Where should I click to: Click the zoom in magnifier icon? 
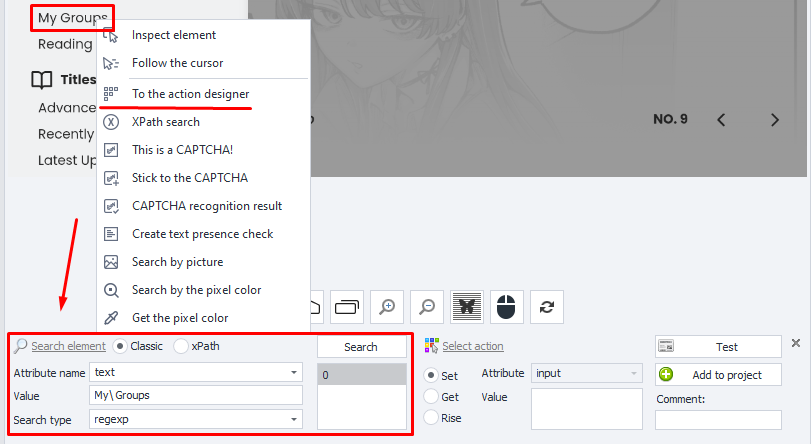[x=387, y=307]
